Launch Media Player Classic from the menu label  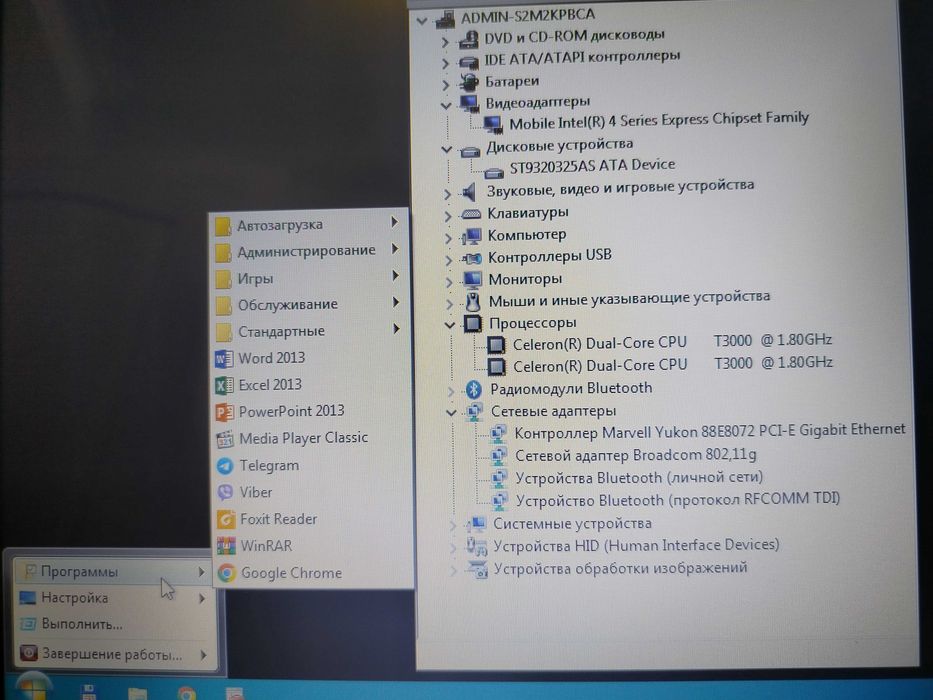click(x=303, y=438)
